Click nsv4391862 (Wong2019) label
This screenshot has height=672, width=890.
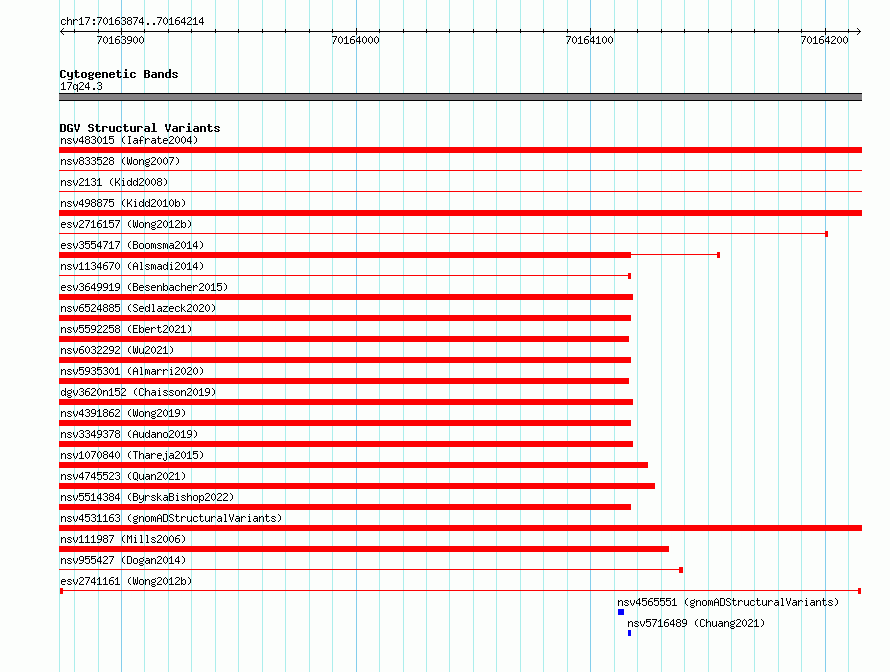click(x=123, y=413)
